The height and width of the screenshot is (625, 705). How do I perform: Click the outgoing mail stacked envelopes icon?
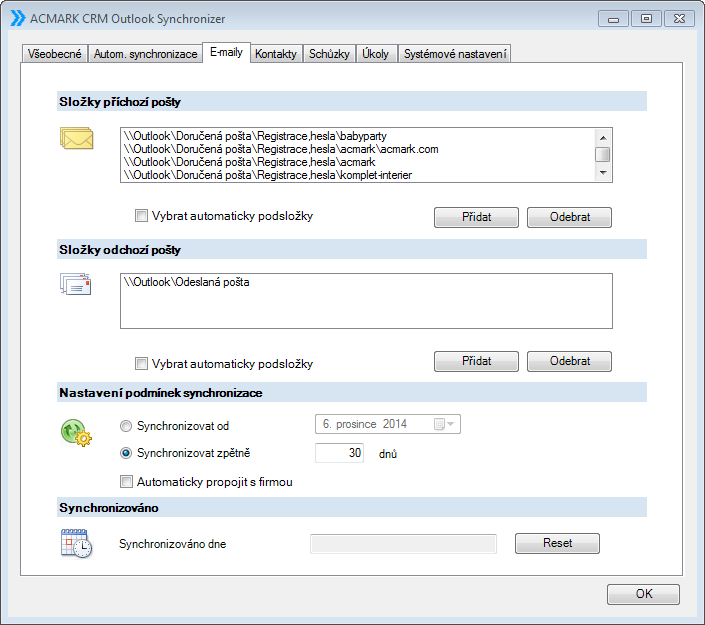click(76, 284)
